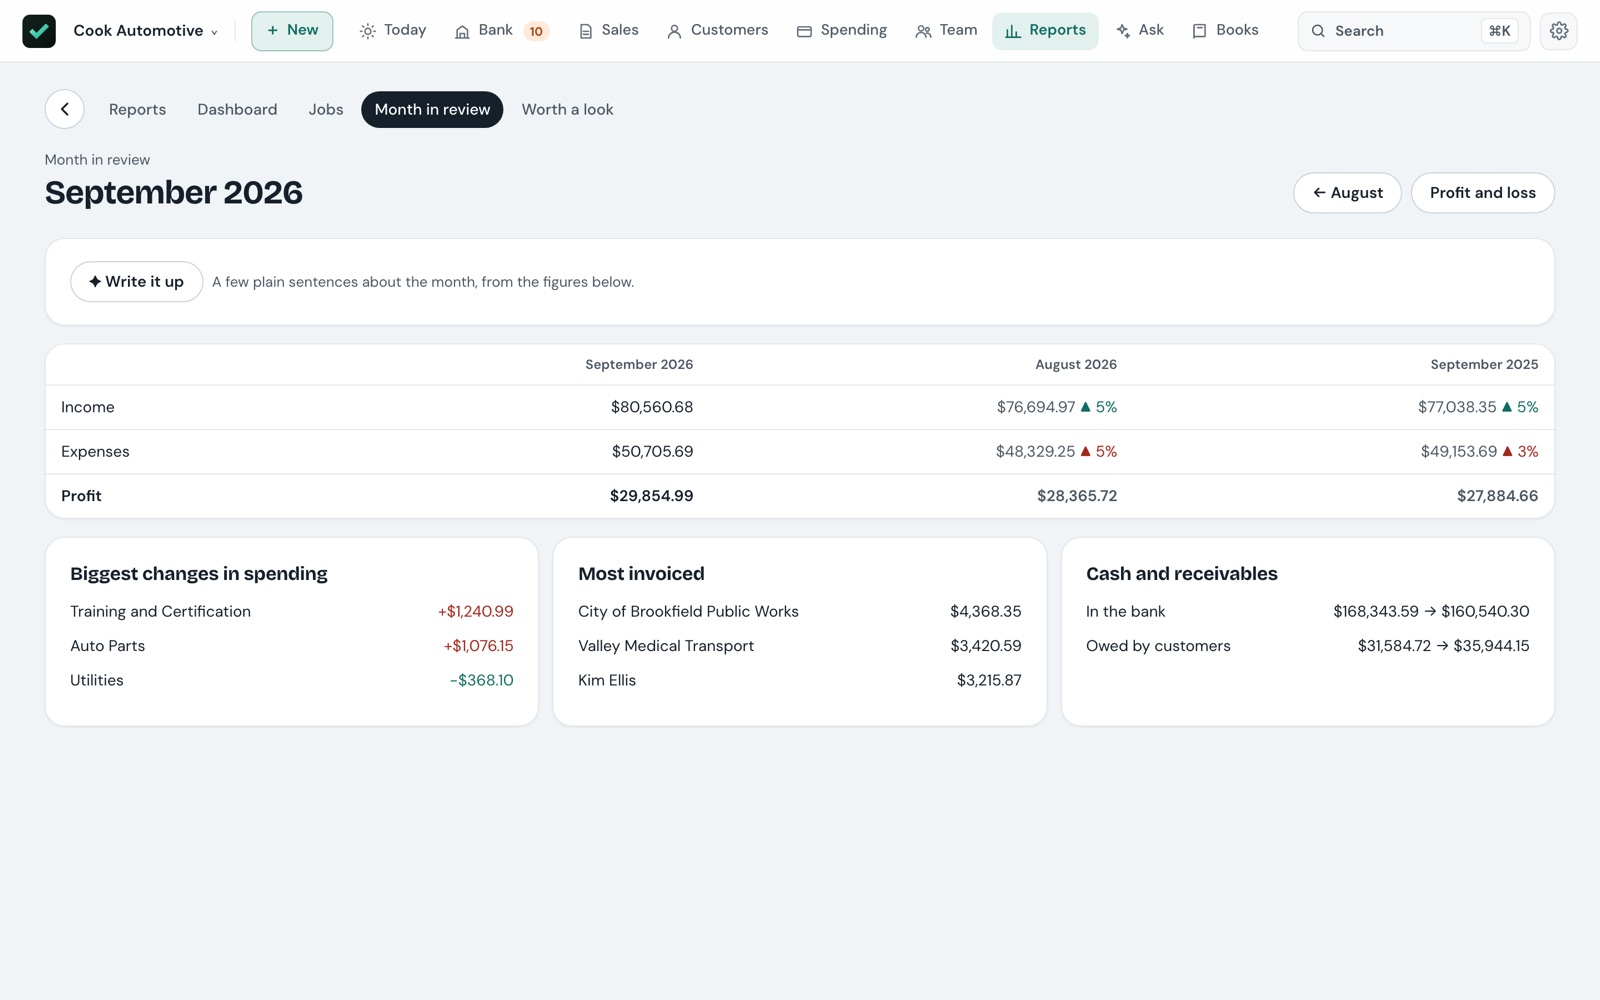Open the Today page
This screenshot has height=1000, width=1600.
click(x=393, y=31)
